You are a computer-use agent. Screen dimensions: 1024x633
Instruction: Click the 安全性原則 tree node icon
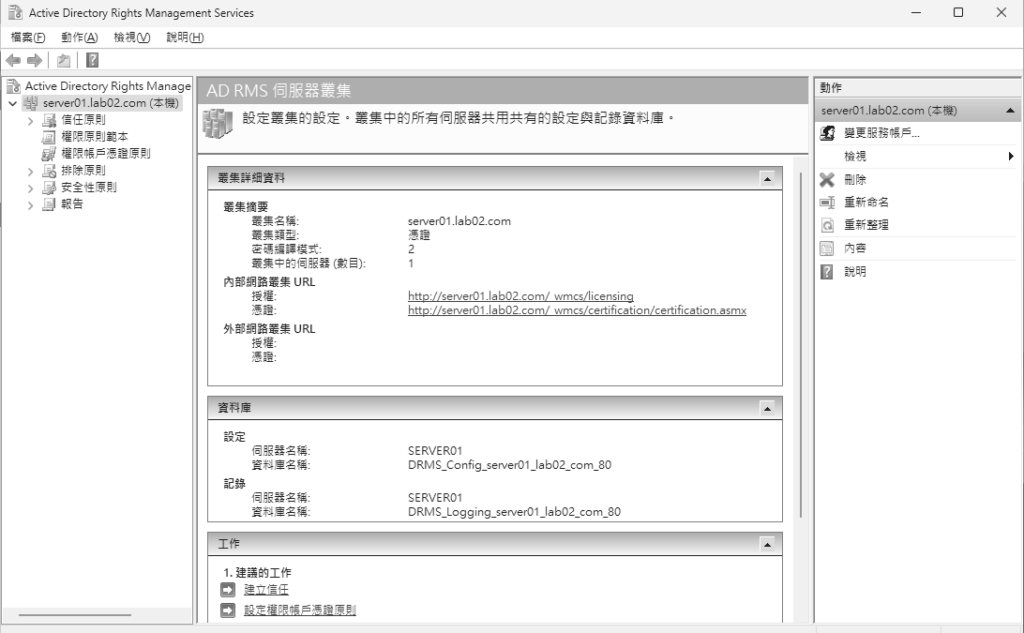49,187
